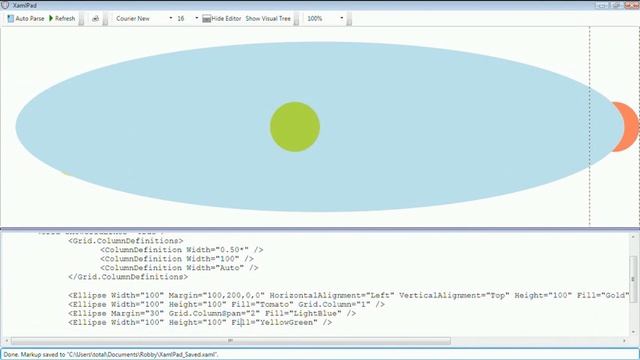Click the text Width="Auto" in editor
This screenshot has height=360, width=640.
215,268
